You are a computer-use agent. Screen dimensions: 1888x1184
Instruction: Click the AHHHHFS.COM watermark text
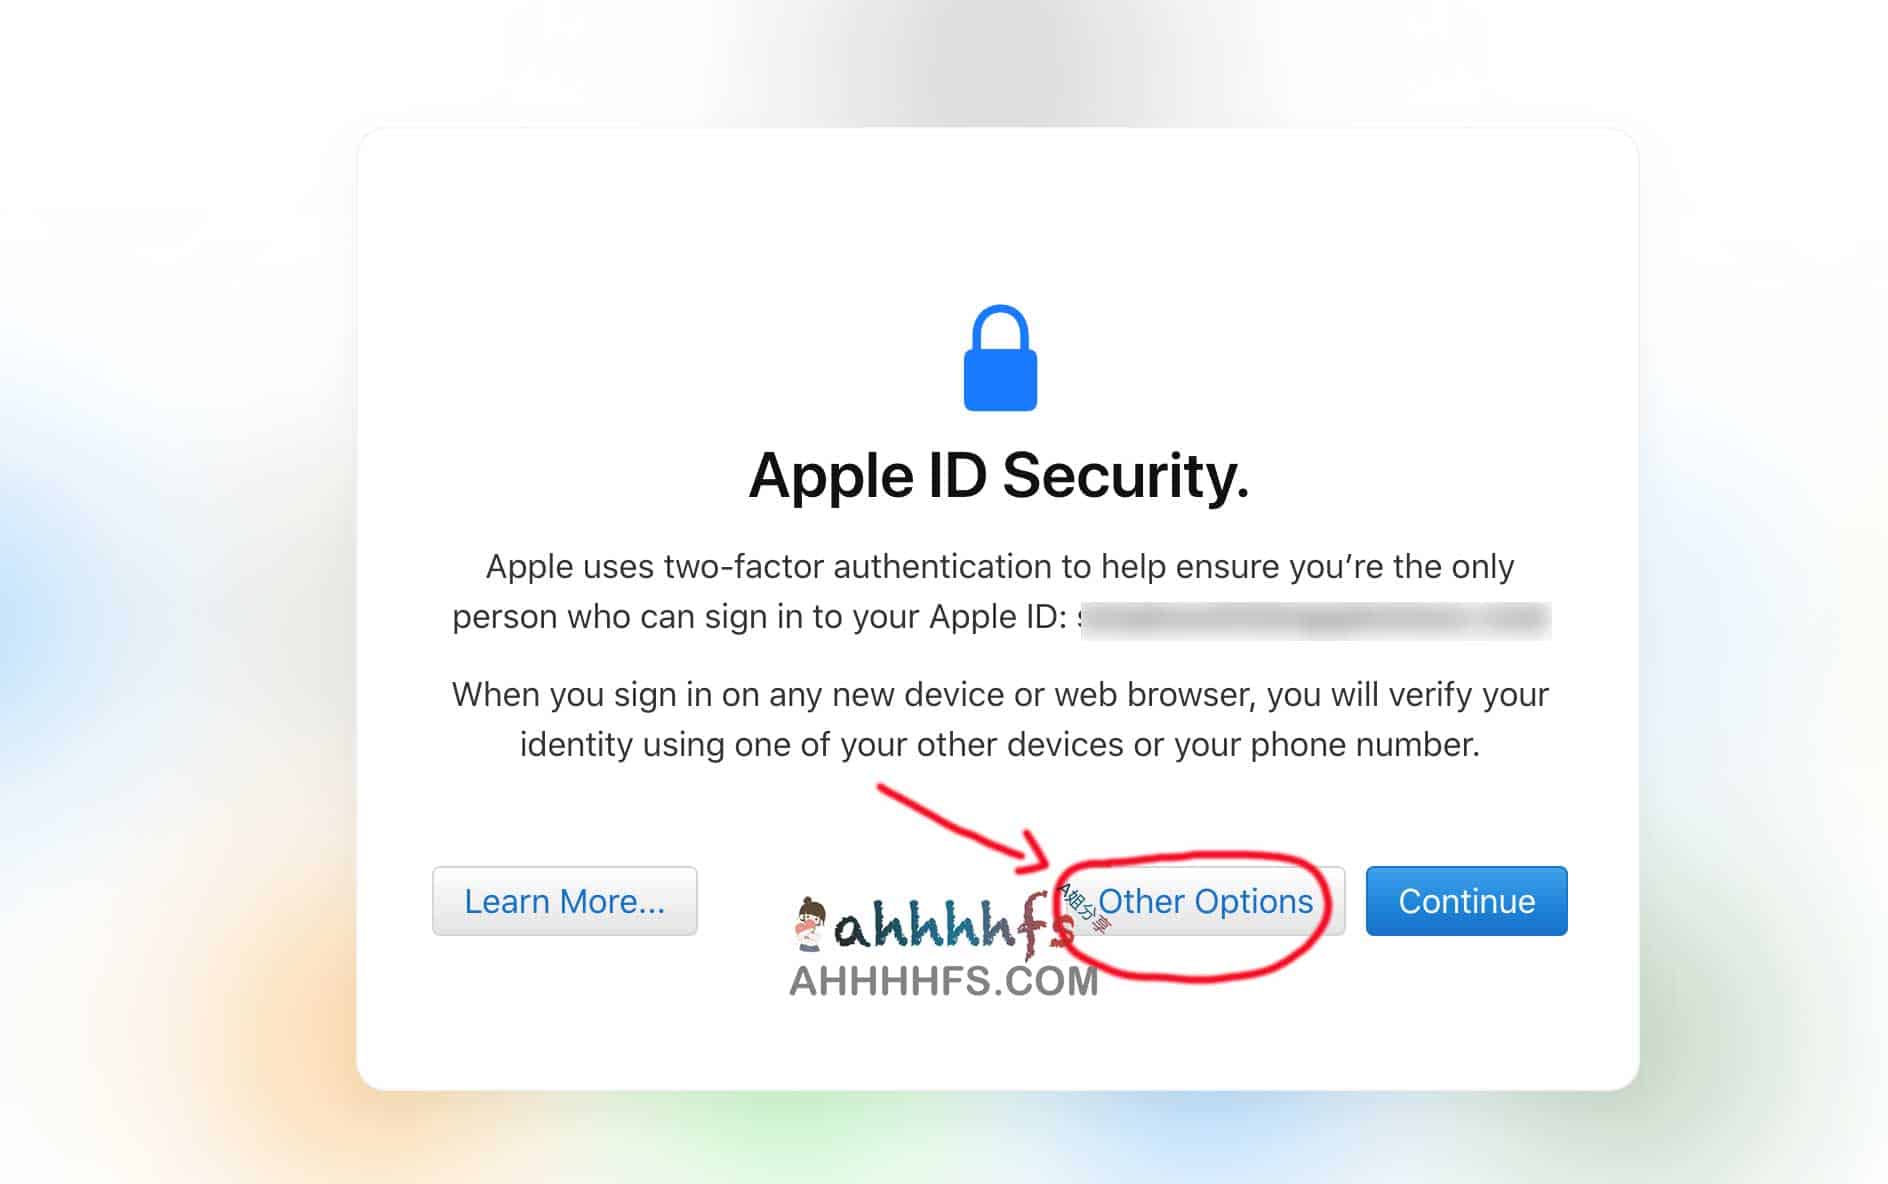pyautogui.click(x=944, y=981)
